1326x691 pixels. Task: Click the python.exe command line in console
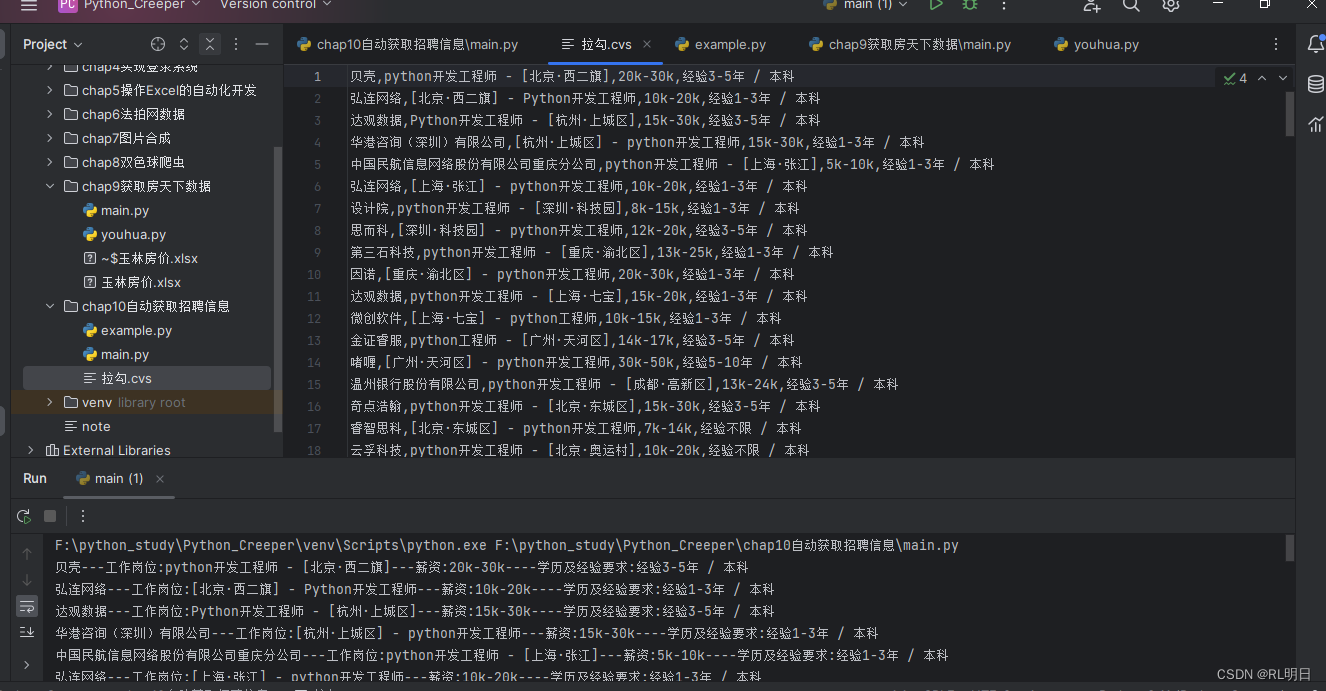pyautogui.click(x=507, y=545)
